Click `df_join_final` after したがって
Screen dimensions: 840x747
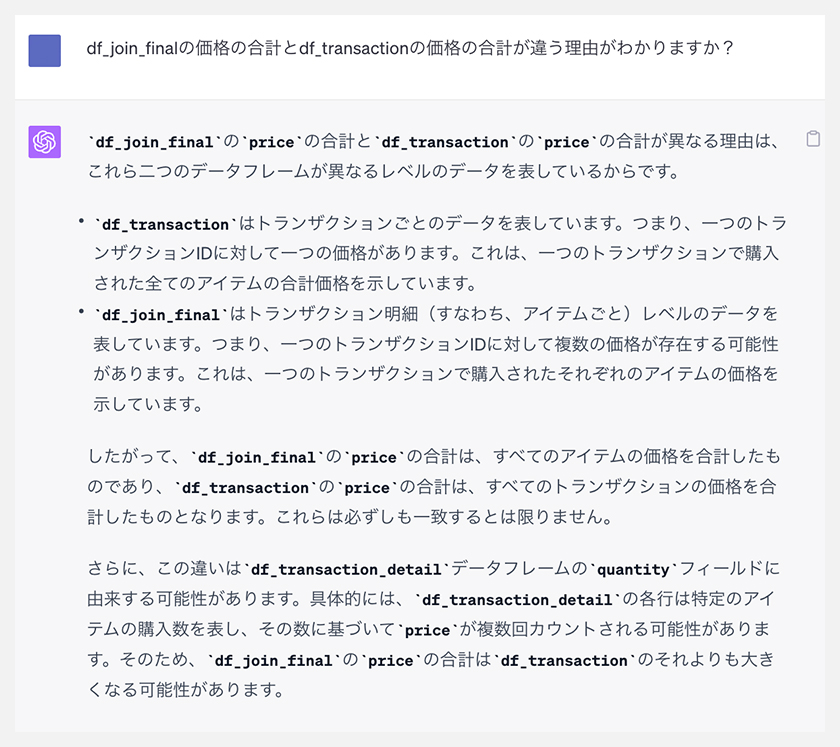[257, 457]
